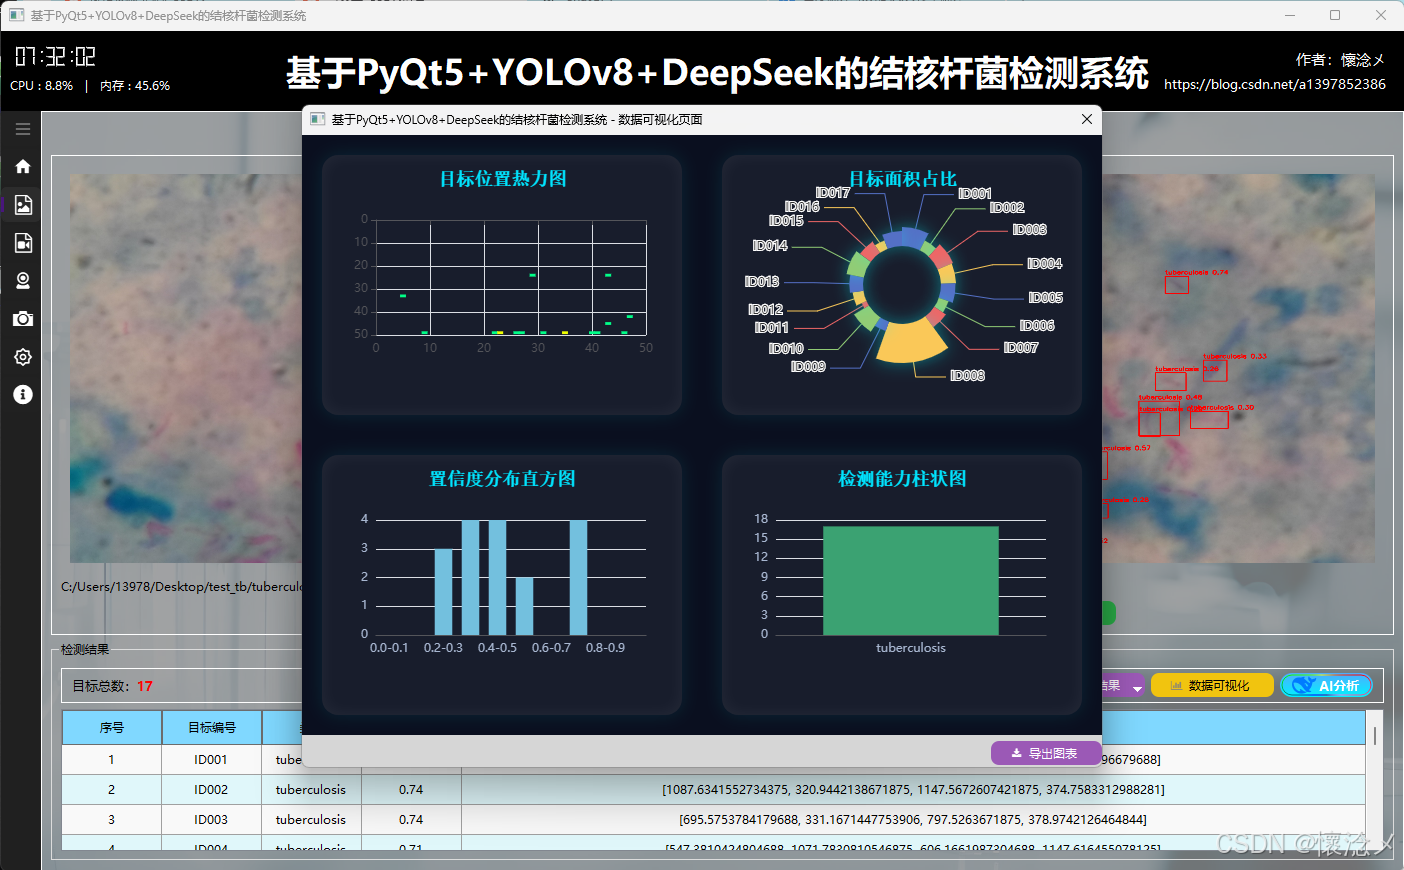
Task: Click tuberculosis label in row 3
Action: 311,819
